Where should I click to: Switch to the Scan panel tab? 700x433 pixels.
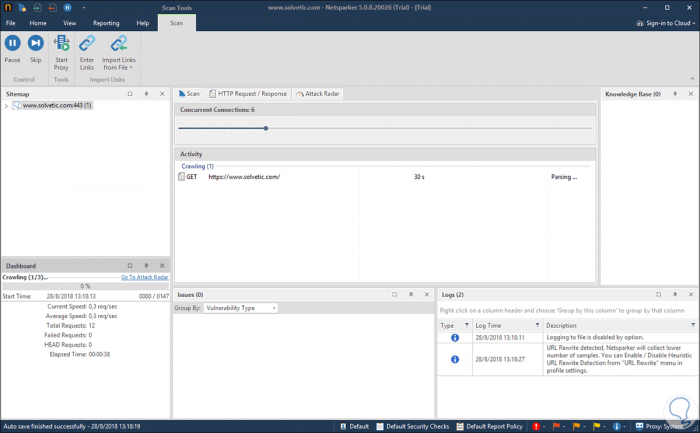pos(189,94)
